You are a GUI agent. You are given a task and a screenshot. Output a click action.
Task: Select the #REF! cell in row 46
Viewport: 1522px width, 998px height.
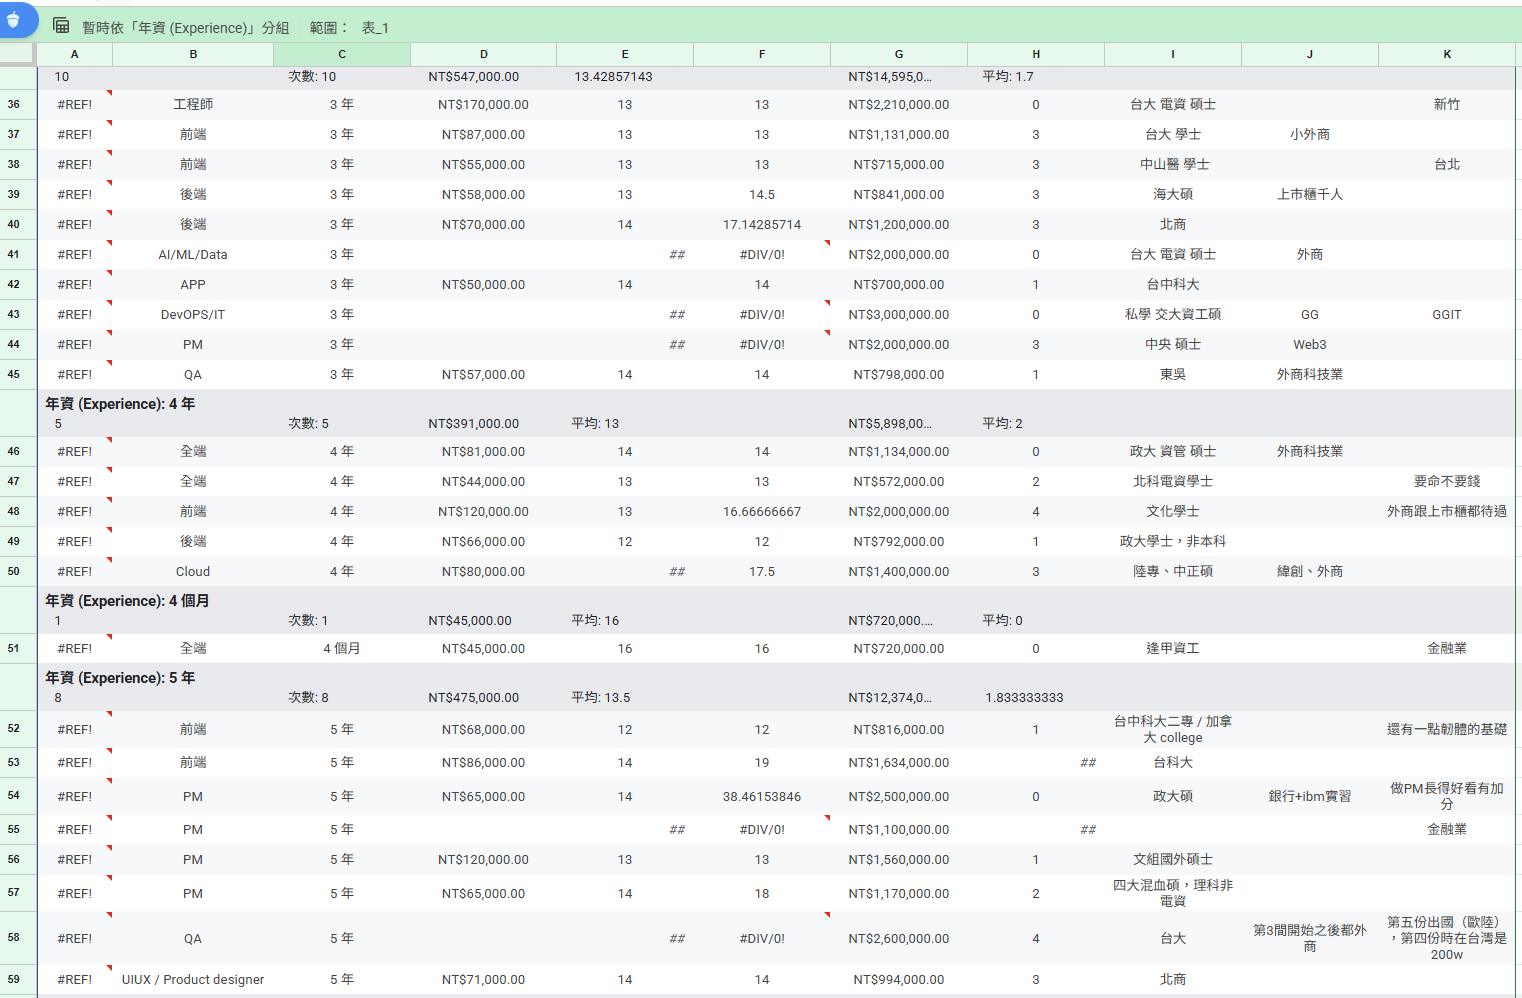coord(75,452)
